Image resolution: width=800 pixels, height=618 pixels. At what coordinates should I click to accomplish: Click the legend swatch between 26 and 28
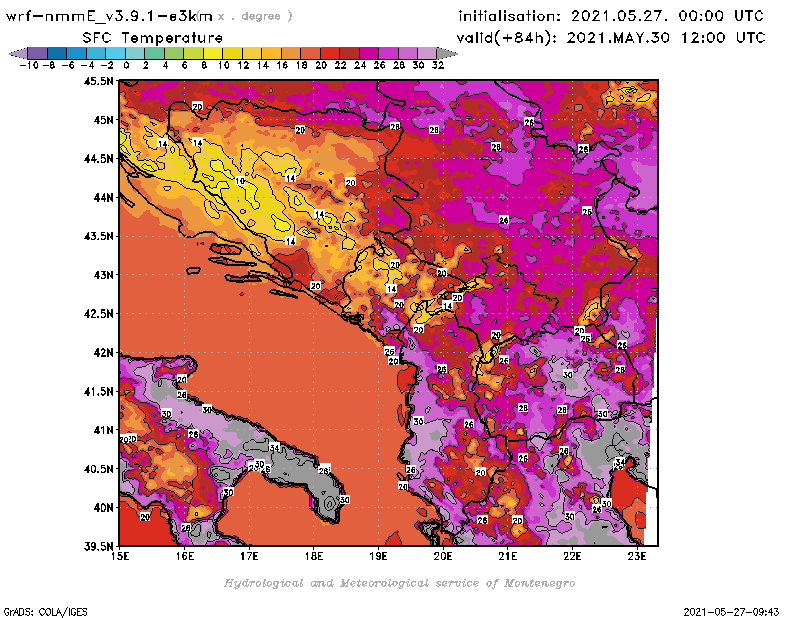(x=388, y=53)
